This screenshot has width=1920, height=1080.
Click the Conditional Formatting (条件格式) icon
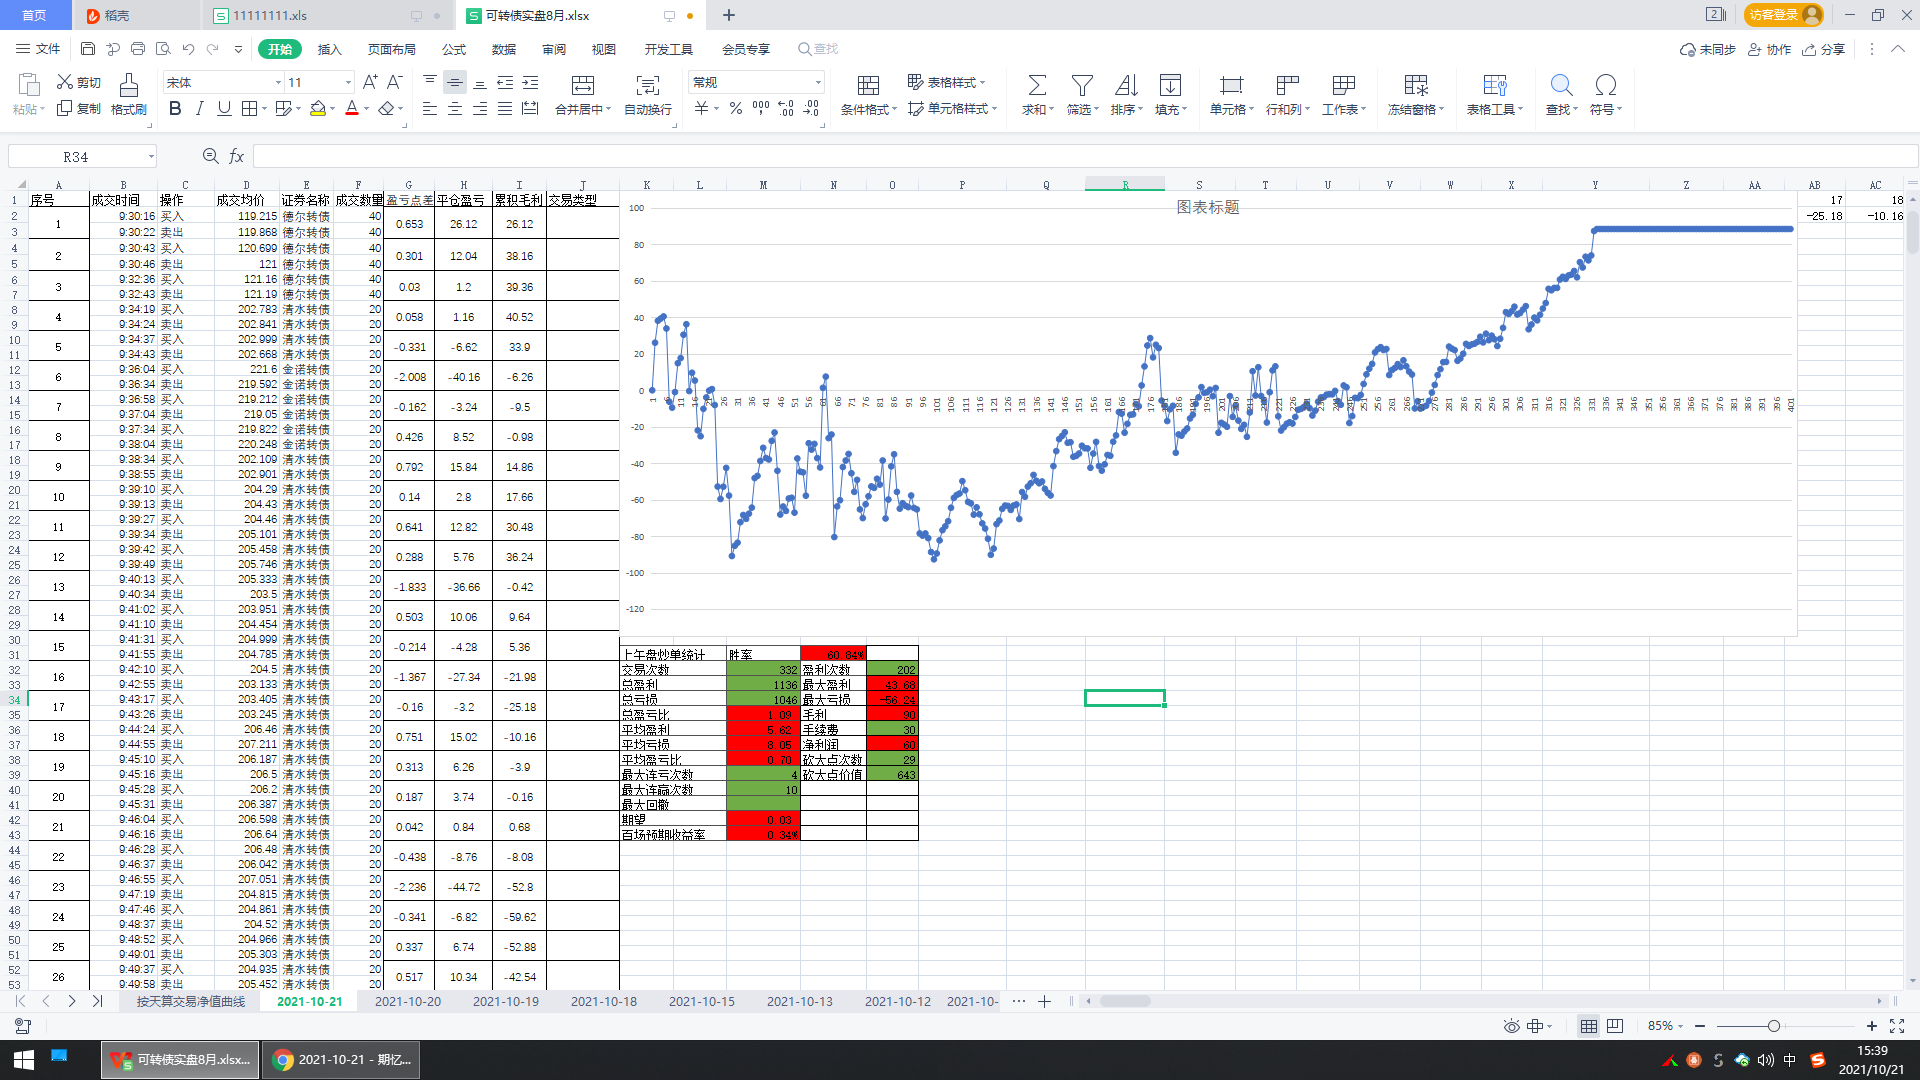click(x=868, y=86)
